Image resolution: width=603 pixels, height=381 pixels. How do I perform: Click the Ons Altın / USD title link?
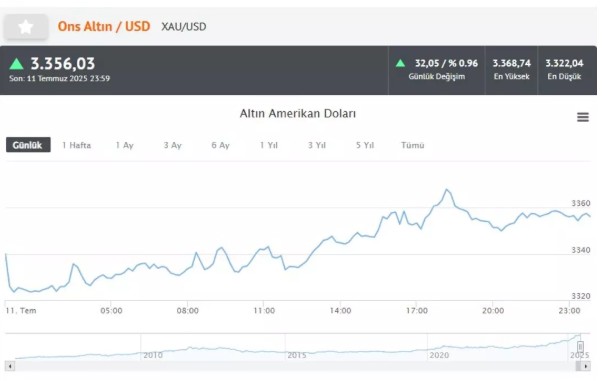(104, 27)
